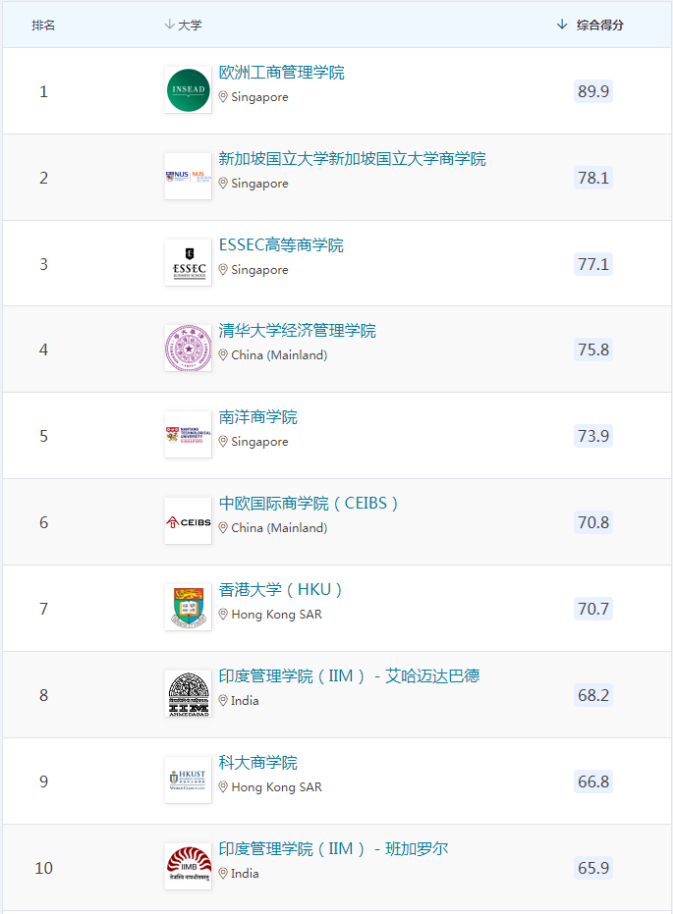This screenshot has height=914, width=673.
Task: Click China (Mainland) under 清华大学经济管理学院
Action: tap(279, 355)
